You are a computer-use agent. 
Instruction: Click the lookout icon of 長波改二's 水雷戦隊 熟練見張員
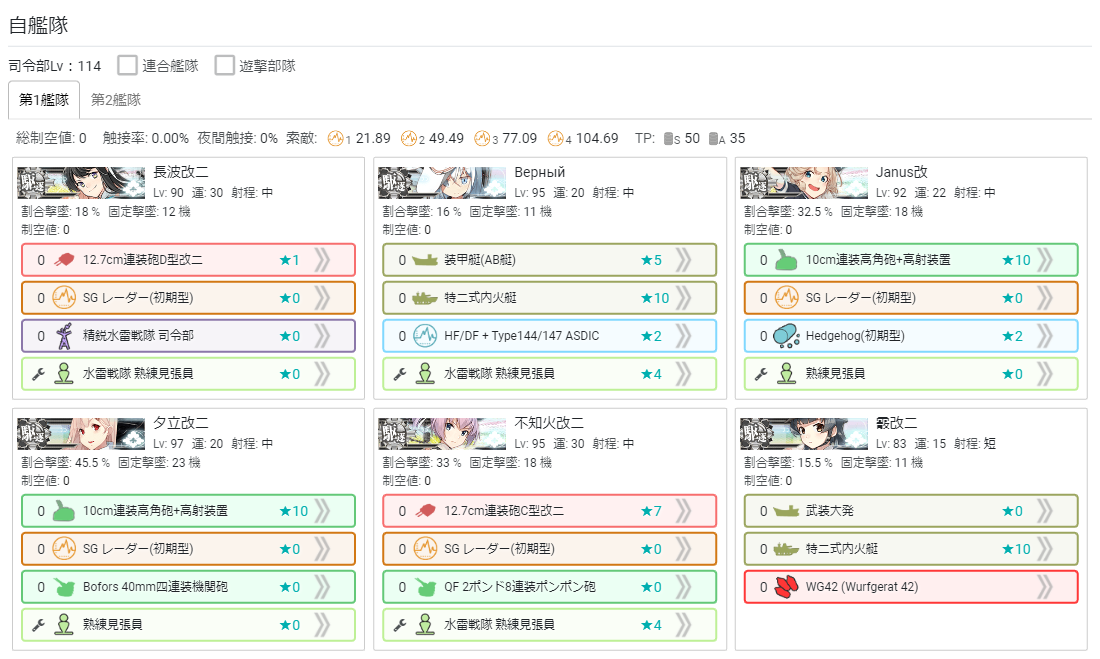[x=64, y=373]
